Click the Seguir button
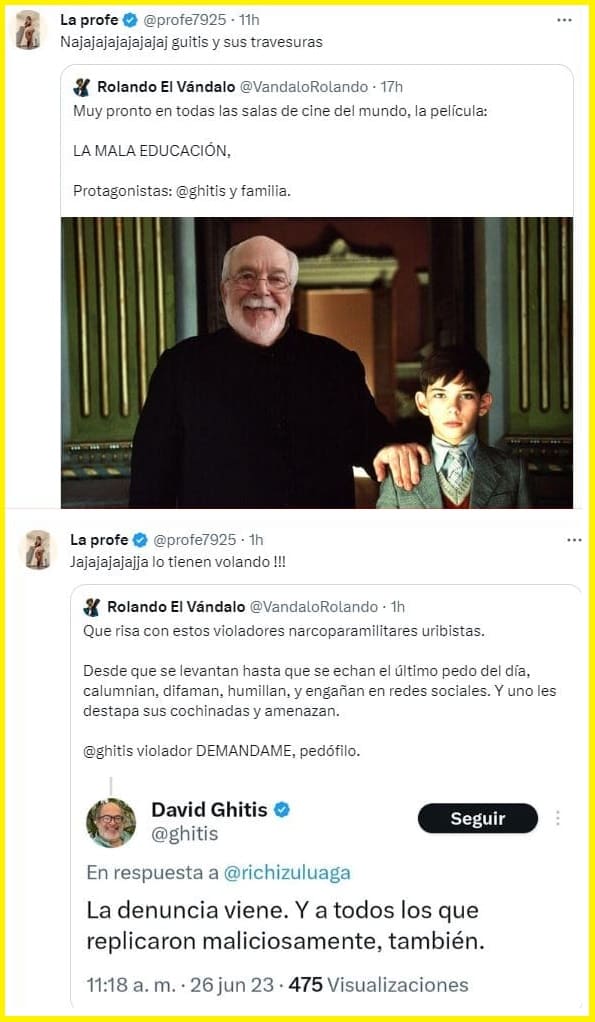595x1022 pixels. click(x=478, y=818)
